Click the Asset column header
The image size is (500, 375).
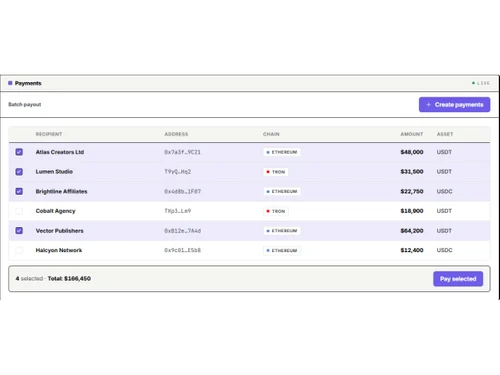[x=445, y=134]
